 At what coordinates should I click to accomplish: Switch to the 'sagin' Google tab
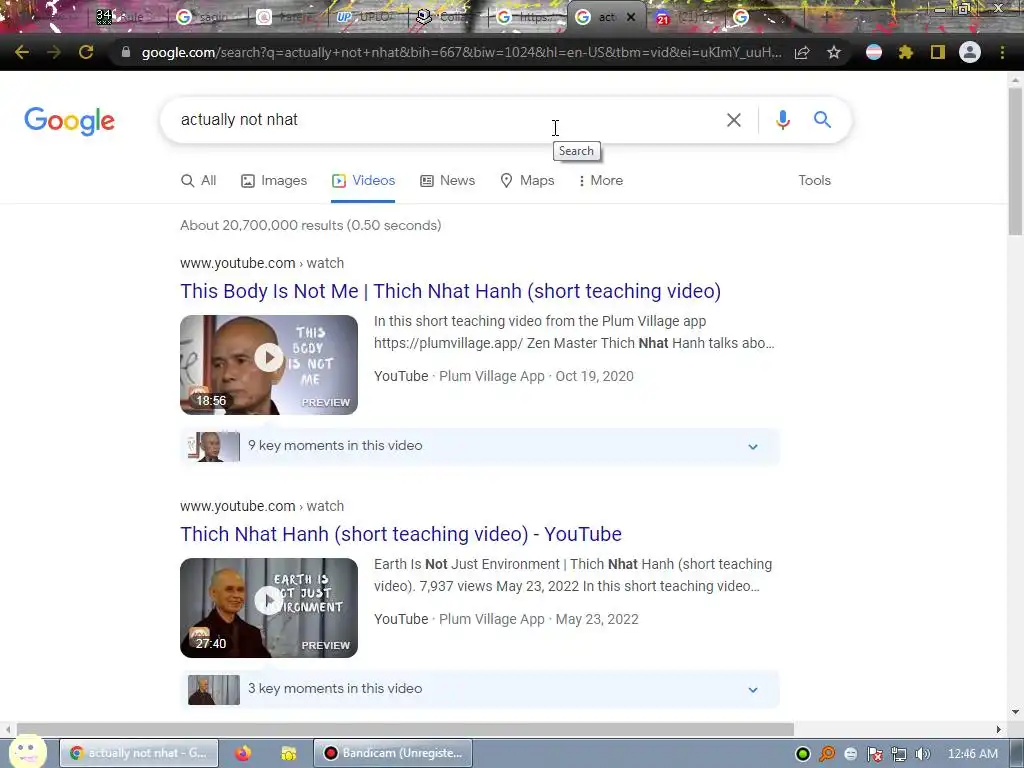206,18
